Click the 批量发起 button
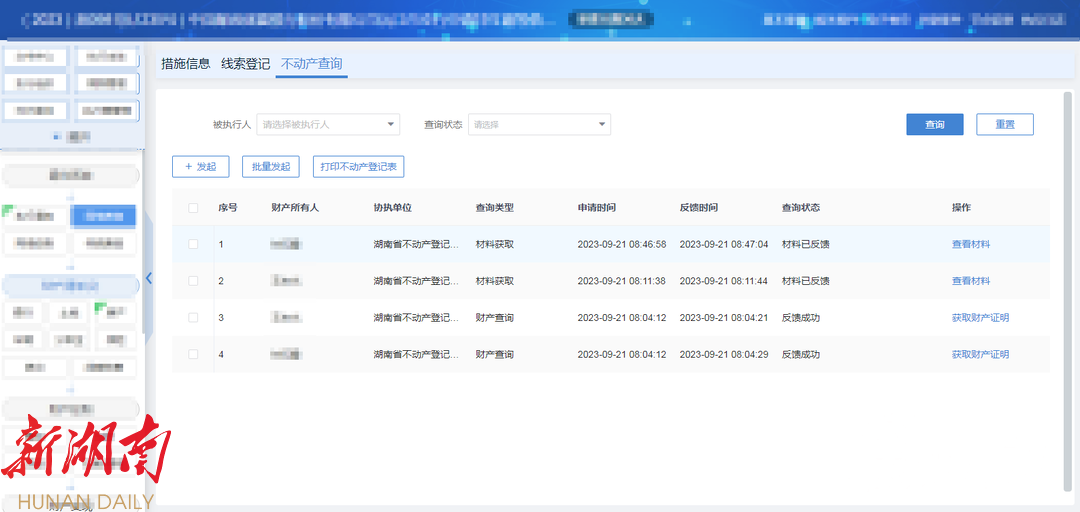The height and width of the screenshot is (512, 1080). click(x=271, y=167)
